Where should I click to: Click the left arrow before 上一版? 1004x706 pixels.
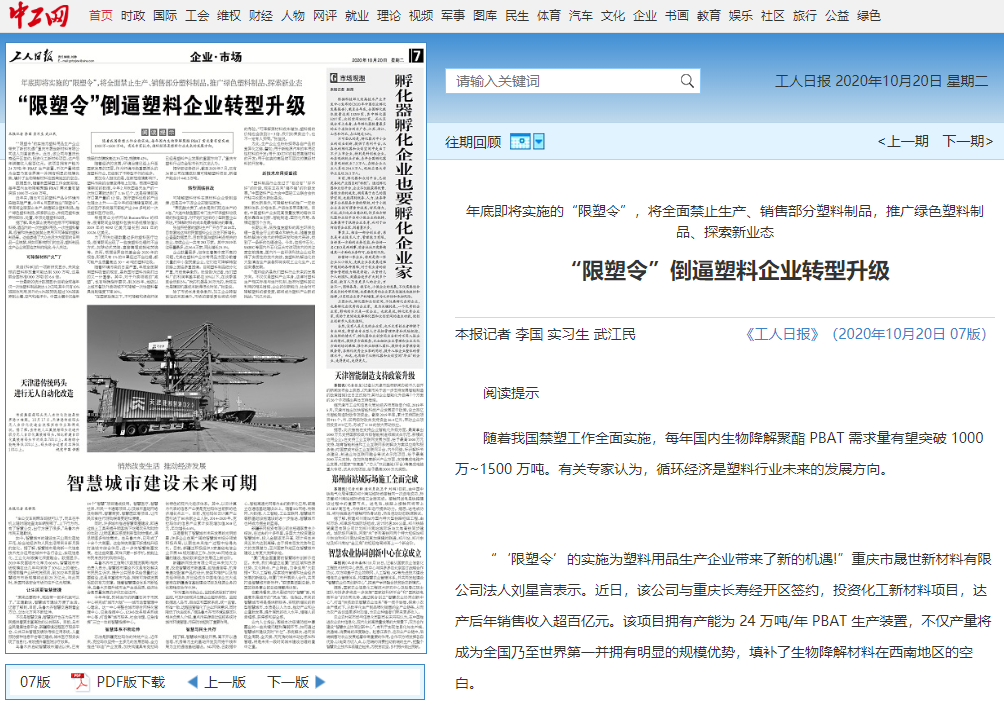[192, 682]
